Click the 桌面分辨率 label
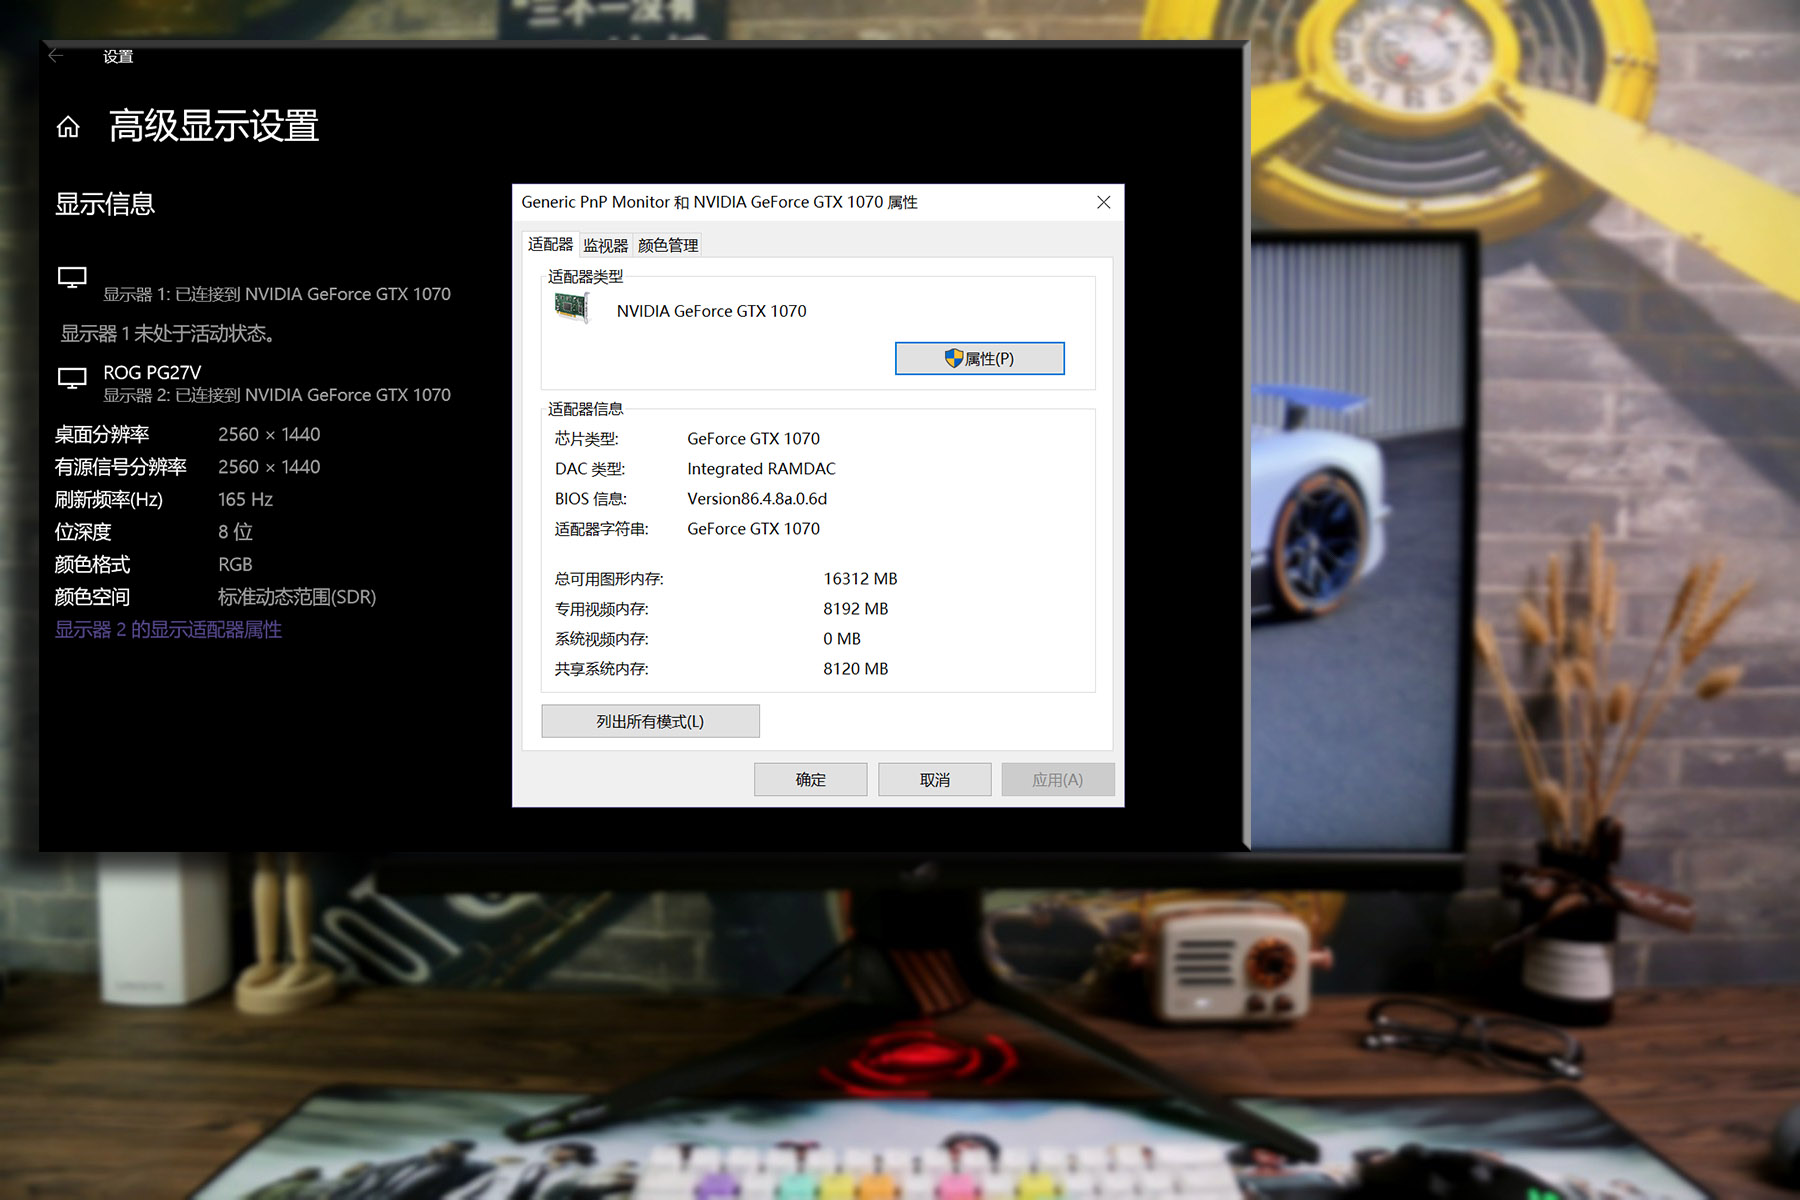This screenshot has width=1800, height=1200. [x=102, y=434]
